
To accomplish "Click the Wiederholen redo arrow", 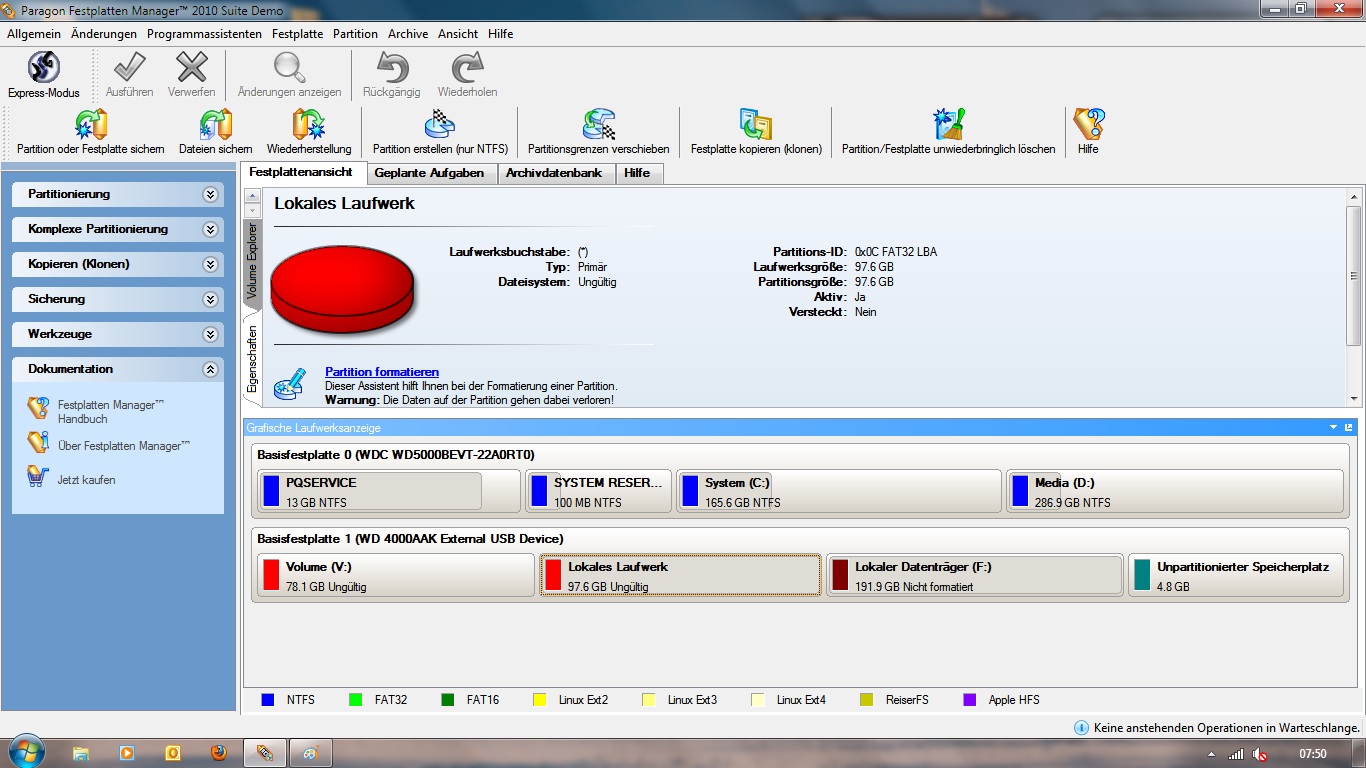I will point(467,67).
